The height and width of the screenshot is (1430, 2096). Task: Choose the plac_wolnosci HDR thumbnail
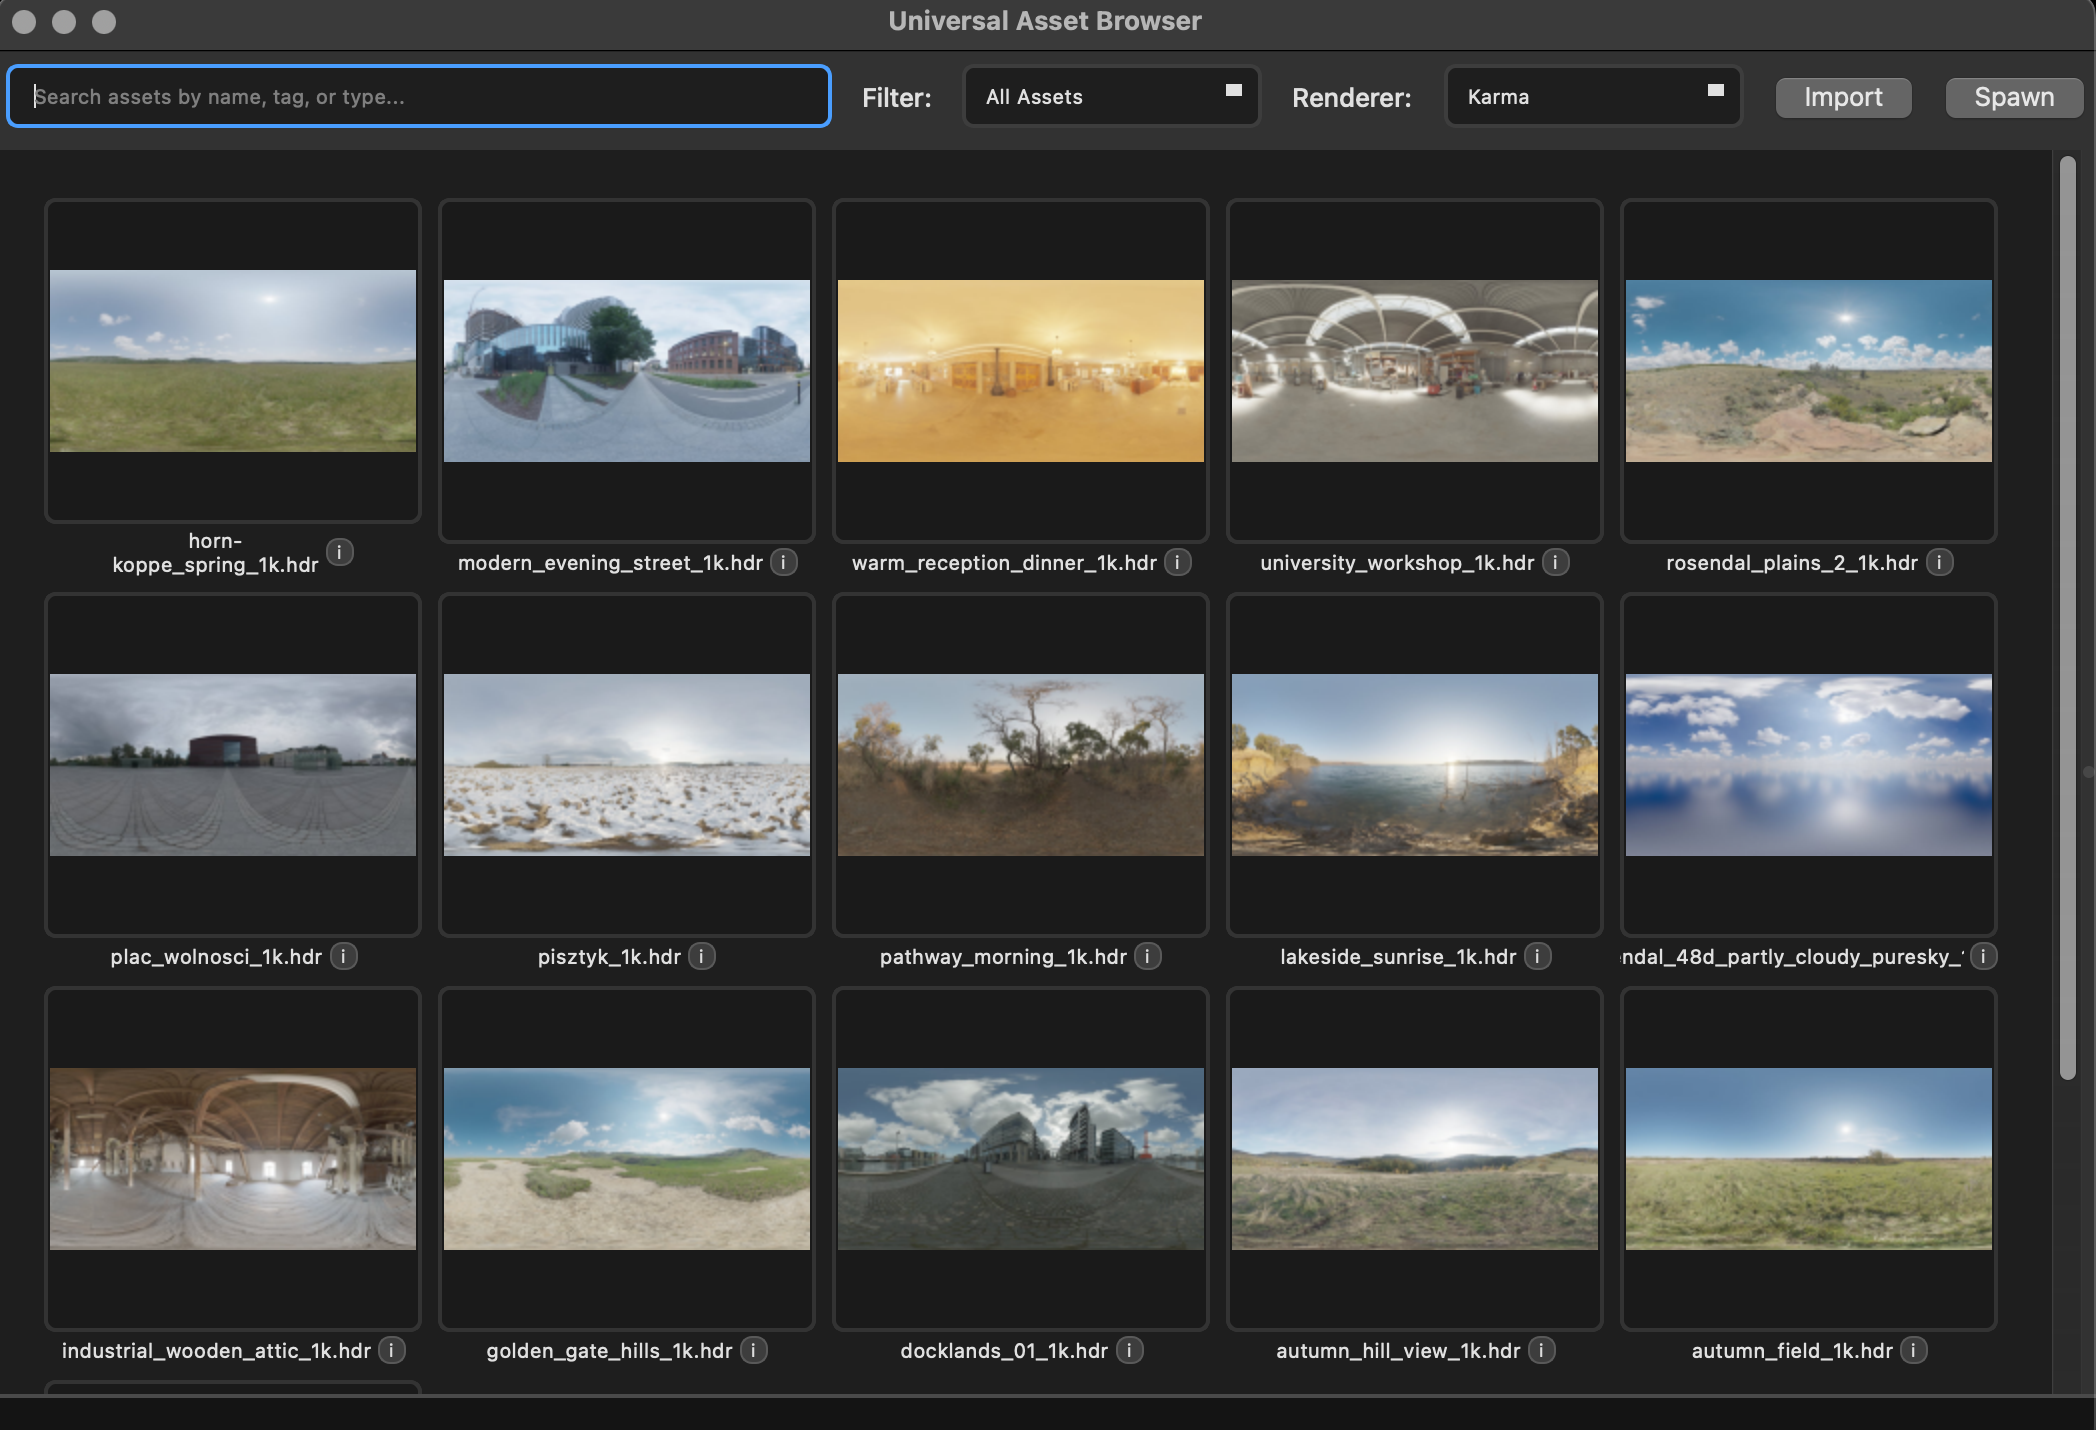pyautogui.click(x=232, y=764)
